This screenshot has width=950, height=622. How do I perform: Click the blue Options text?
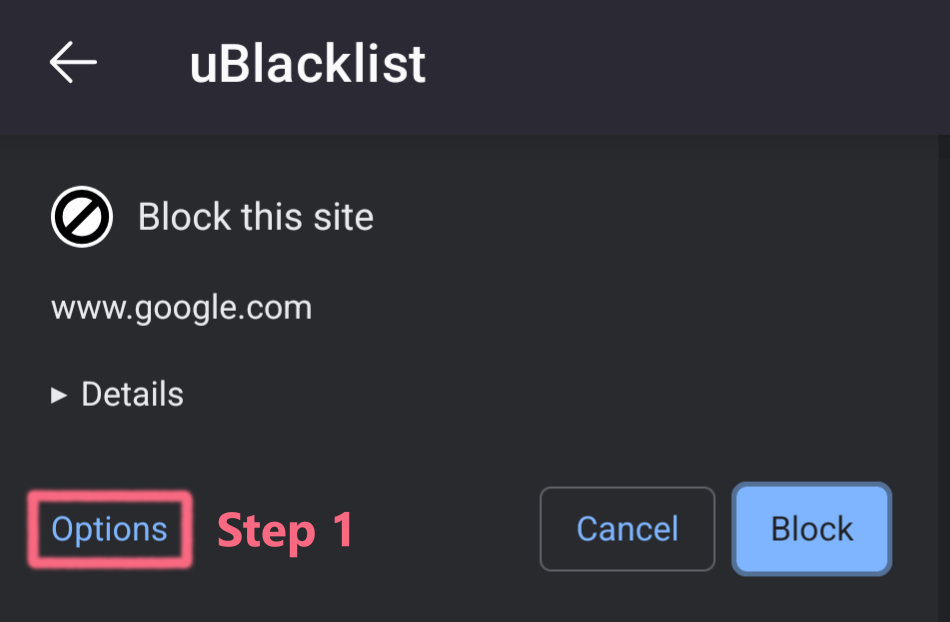(x=109, y=529)
